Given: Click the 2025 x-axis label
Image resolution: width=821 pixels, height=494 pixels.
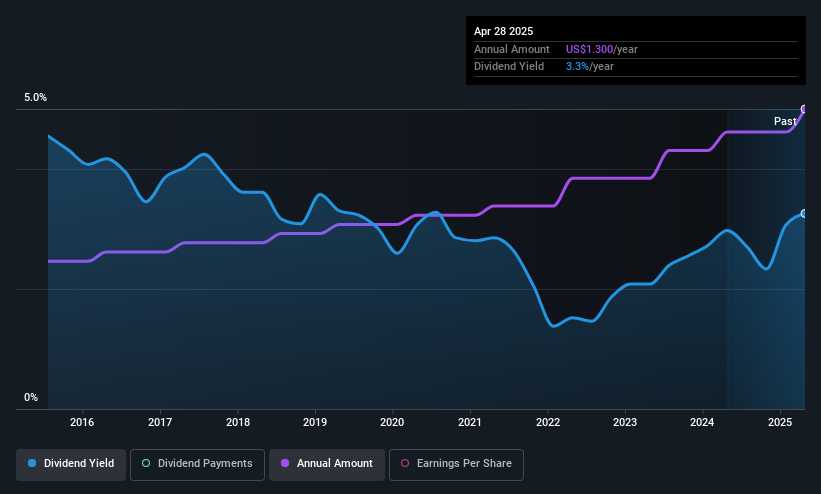Looking at the screenshot, I should (780, 422).
